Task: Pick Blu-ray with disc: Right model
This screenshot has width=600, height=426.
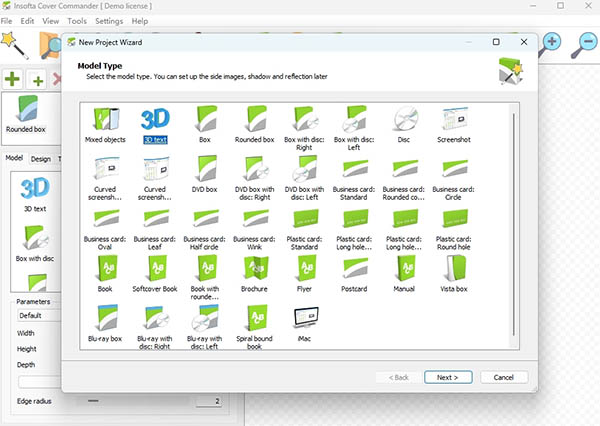Action: (155, 326)
